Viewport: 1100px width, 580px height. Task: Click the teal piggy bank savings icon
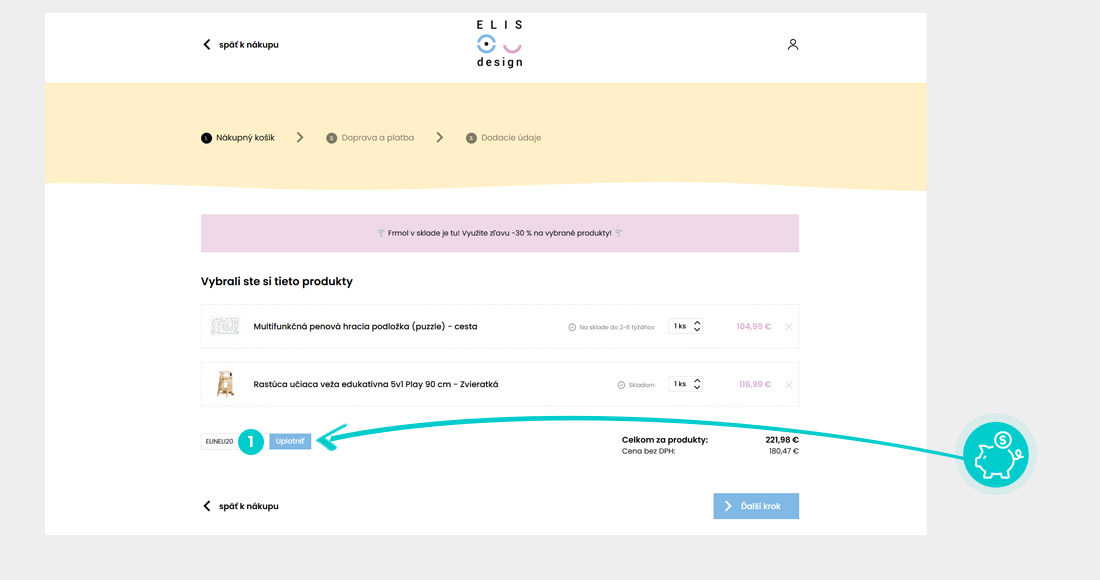[995, 454]
